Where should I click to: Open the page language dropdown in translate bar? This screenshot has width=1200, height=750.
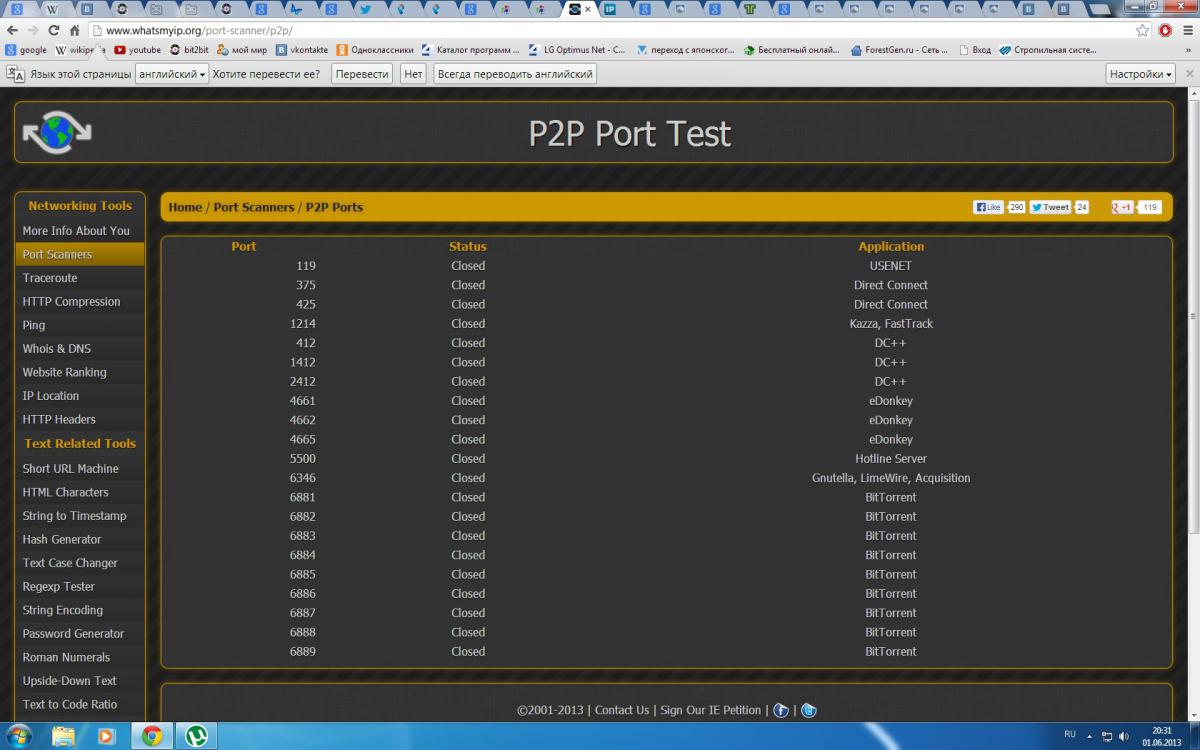(x=172, y=74)
